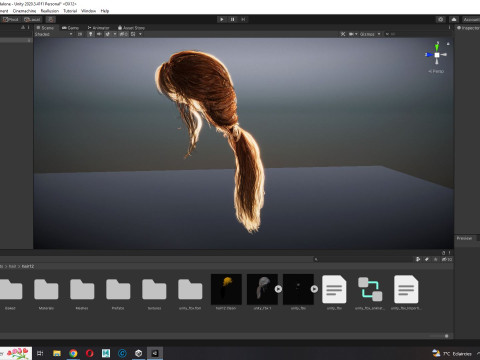
Task: Open the Reallusion menu
Action: (x=50, y=11)
